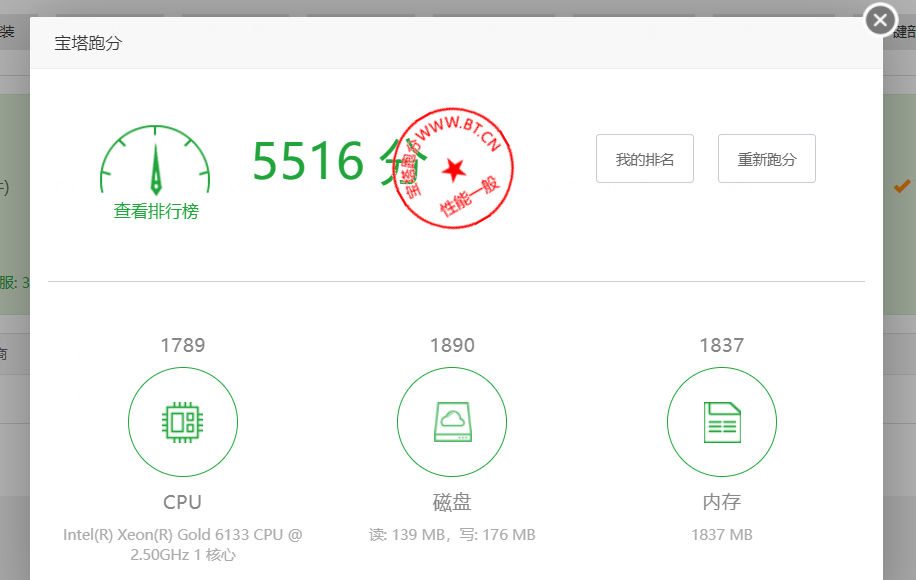The width and height of the screenshot is (916, 580).
Task: Open the 查看排行榜 leaderboard link
Action: click(156, 211)
